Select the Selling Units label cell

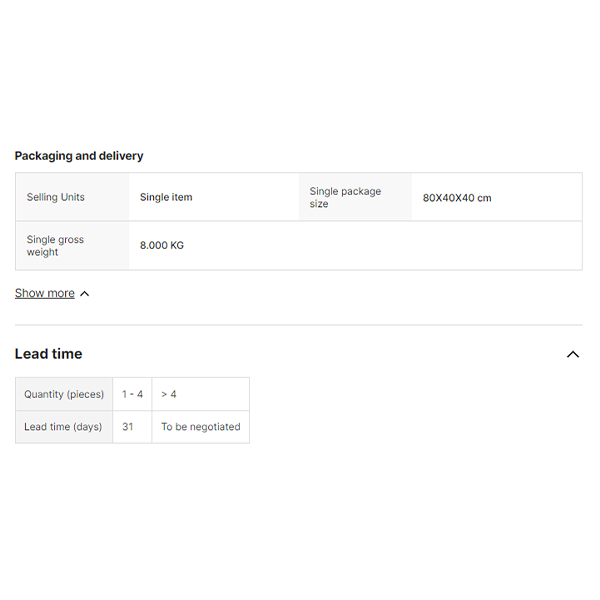pos(56,197)
